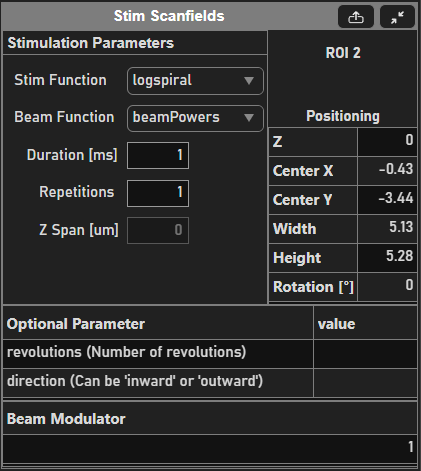This screenshot has width=421, height=471.
Task: Click the Beam Modulator value row
Action: click(x=210, y=448)
